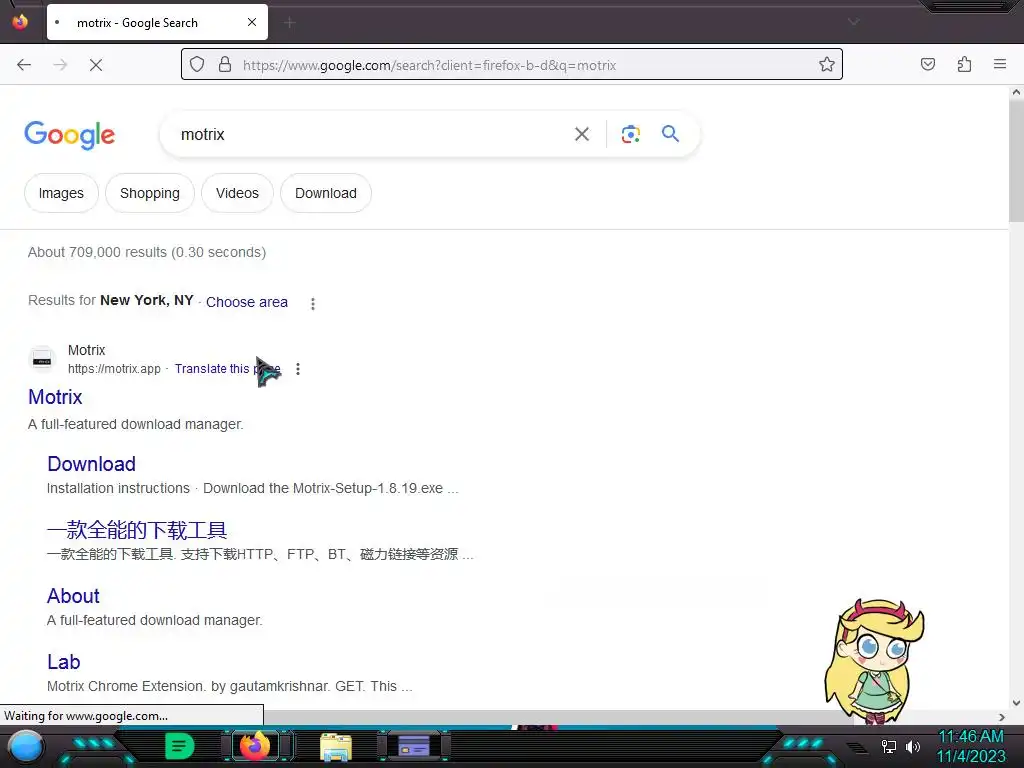Open the Firefox hamburger menu
Image resolution: width=1024 pixels, height=768 pixels.
click(1000, 65)
